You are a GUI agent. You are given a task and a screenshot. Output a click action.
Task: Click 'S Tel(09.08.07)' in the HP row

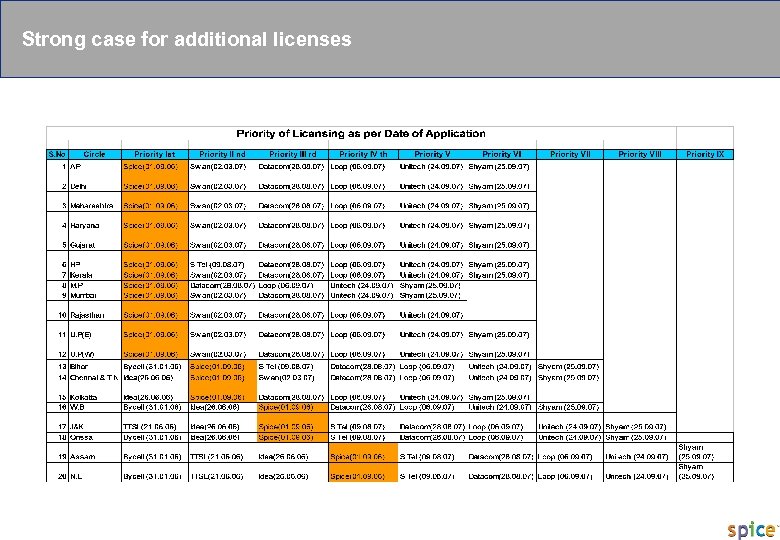tap(217, 265)
